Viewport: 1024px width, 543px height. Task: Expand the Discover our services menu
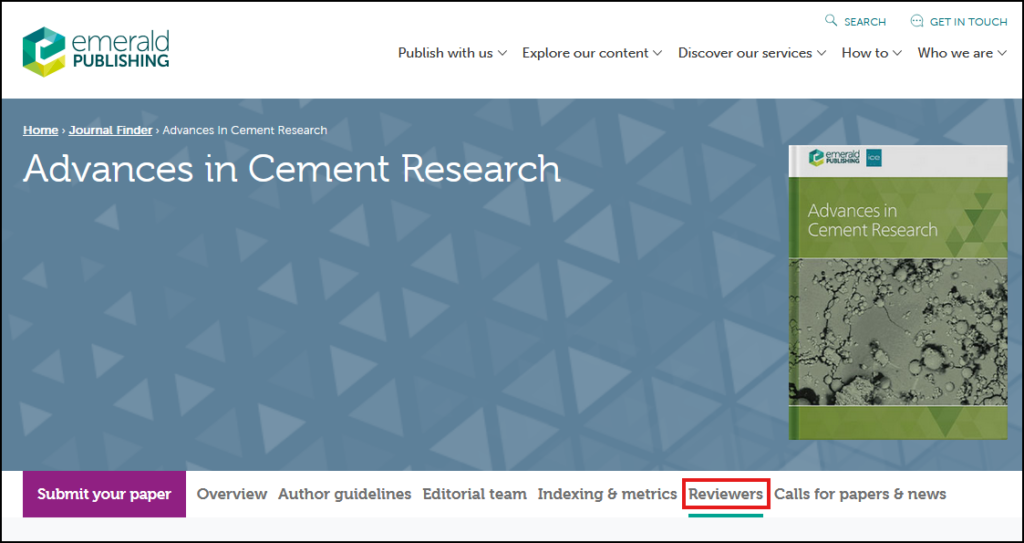(752, 53)
